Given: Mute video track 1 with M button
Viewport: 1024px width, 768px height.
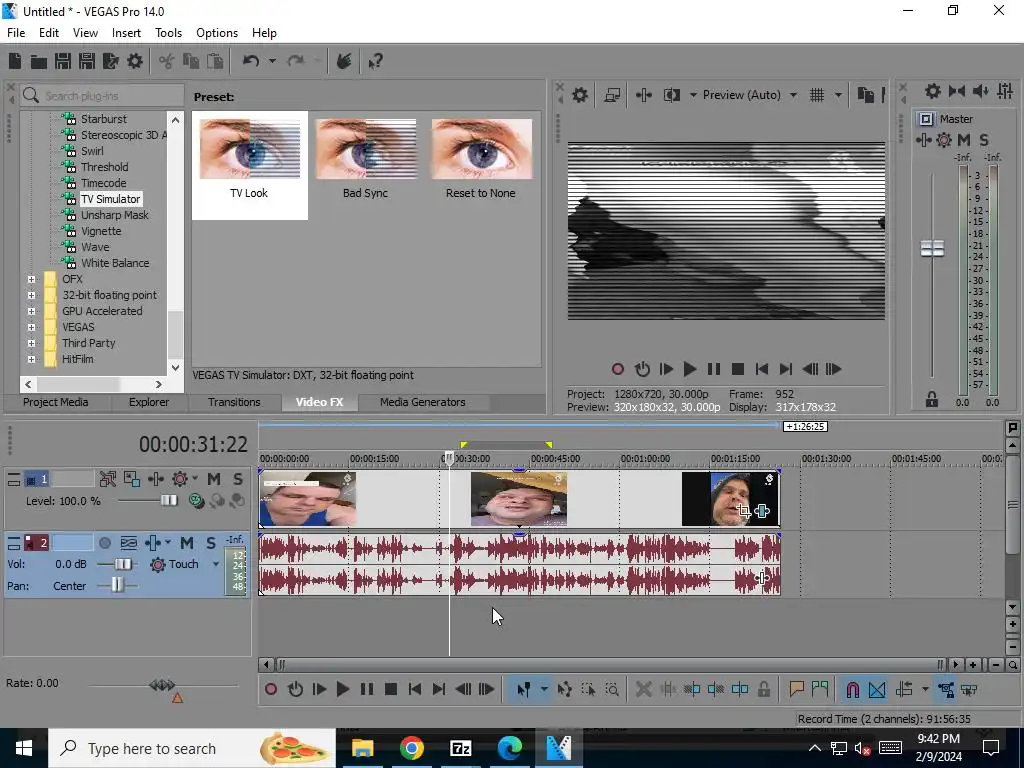Looking at the screenshot, I should point(214,479).
